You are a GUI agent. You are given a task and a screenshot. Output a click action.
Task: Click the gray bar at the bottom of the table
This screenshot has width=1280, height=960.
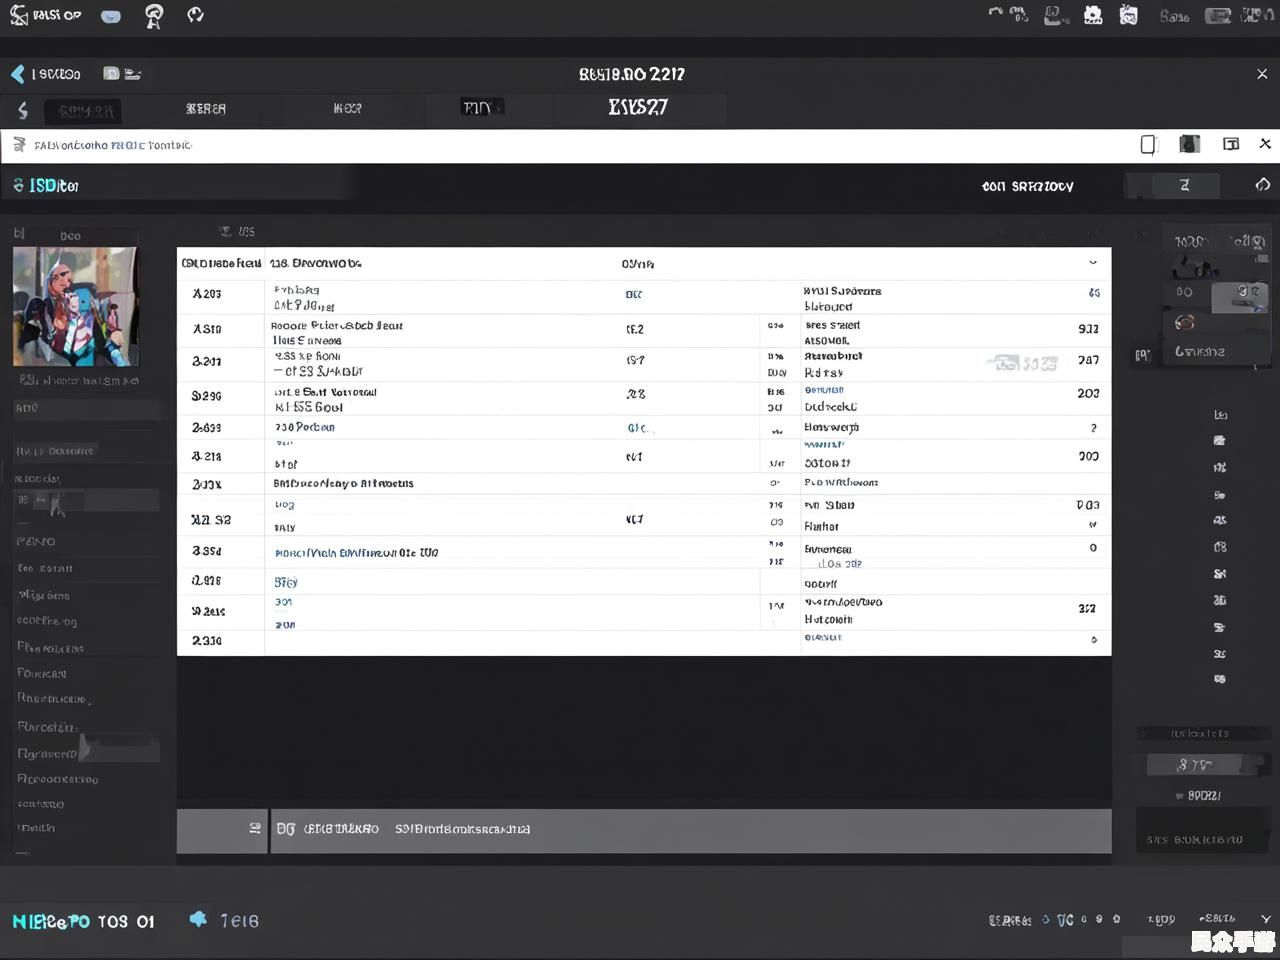pyautogui.click(x=690, y=830)
